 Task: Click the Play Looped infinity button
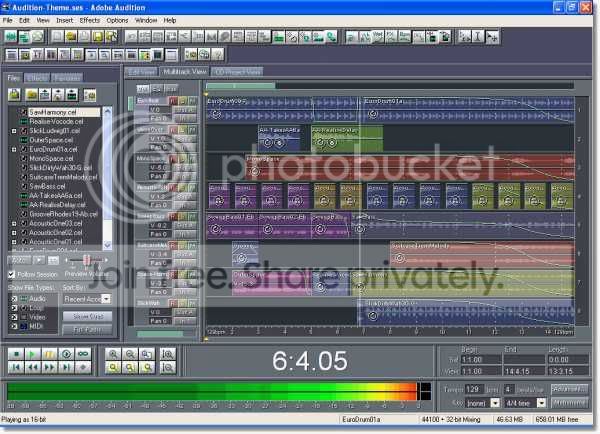(x=83, y=354)
